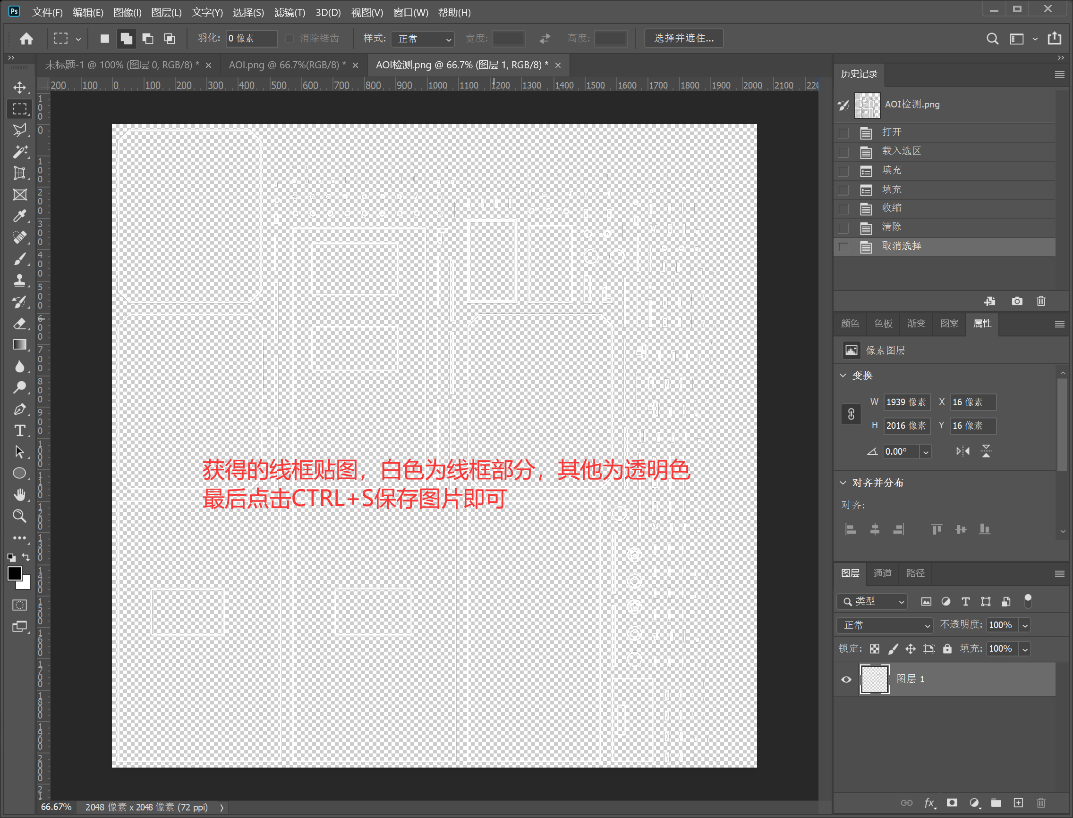This screenshot has height=818, width=1073.
Task: Open the 图像(I) menu
Action: (127, 12)
